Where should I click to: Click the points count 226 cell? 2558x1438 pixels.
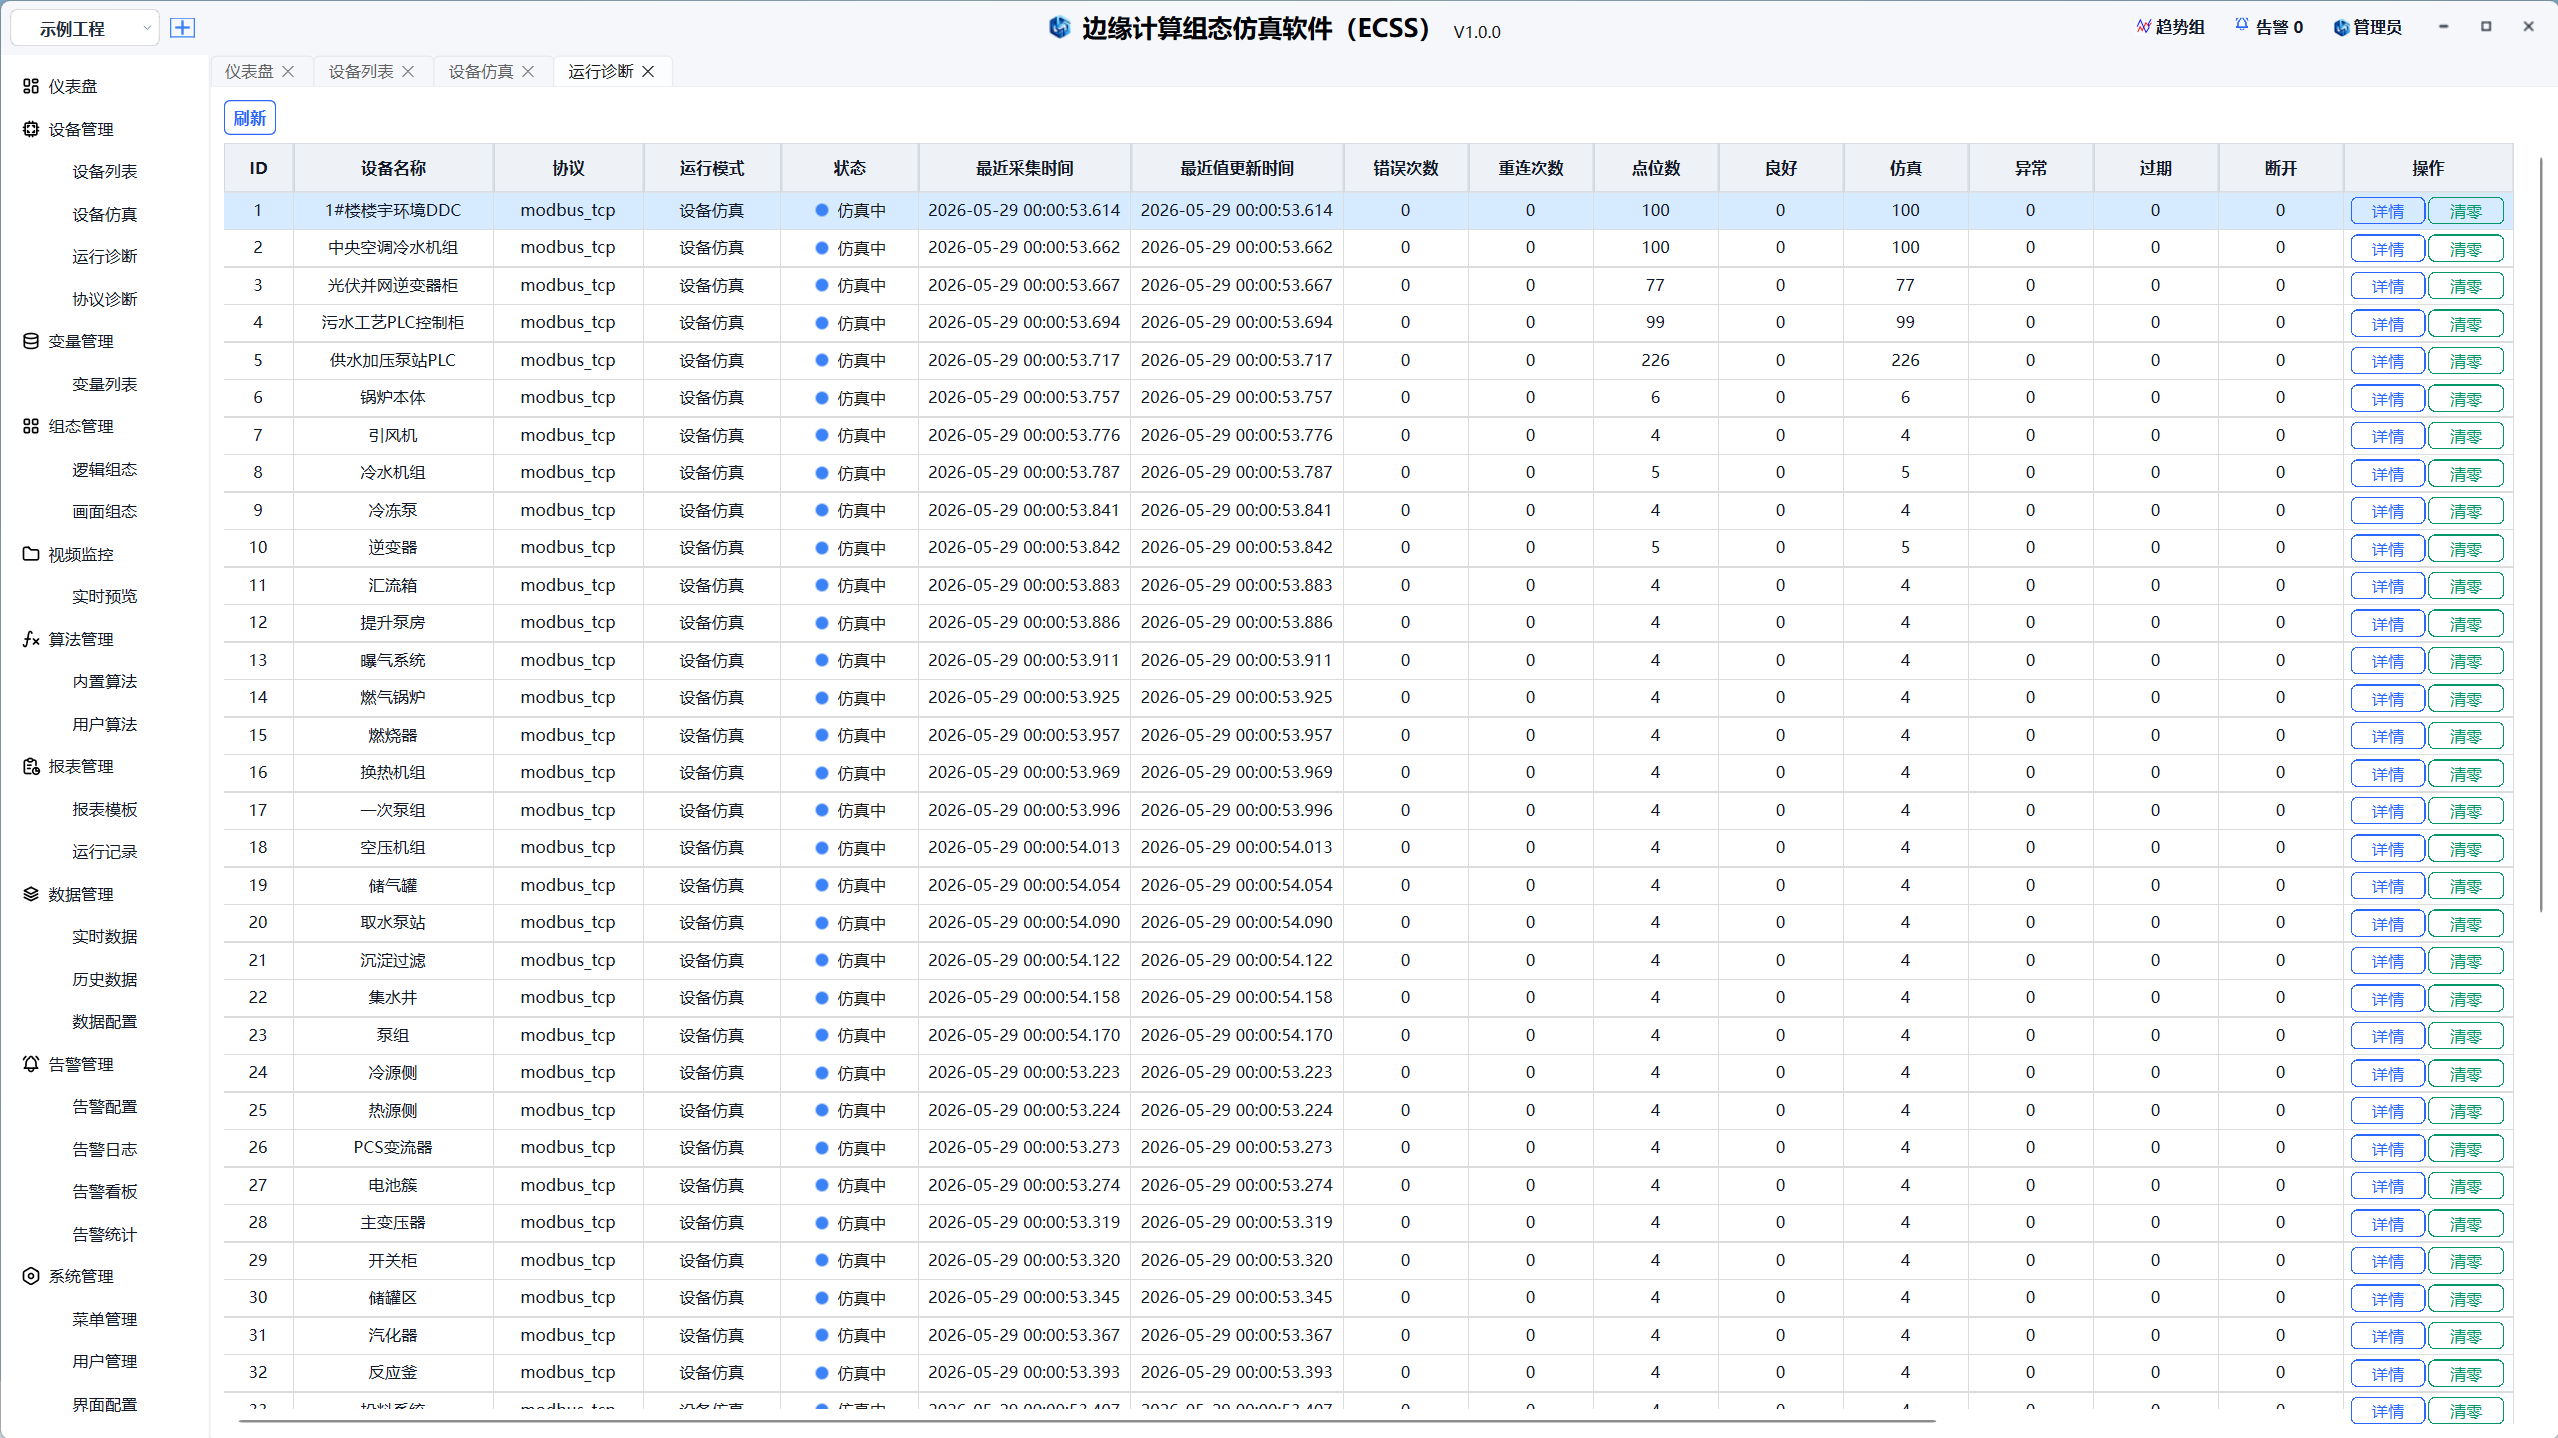(1655, 360)
